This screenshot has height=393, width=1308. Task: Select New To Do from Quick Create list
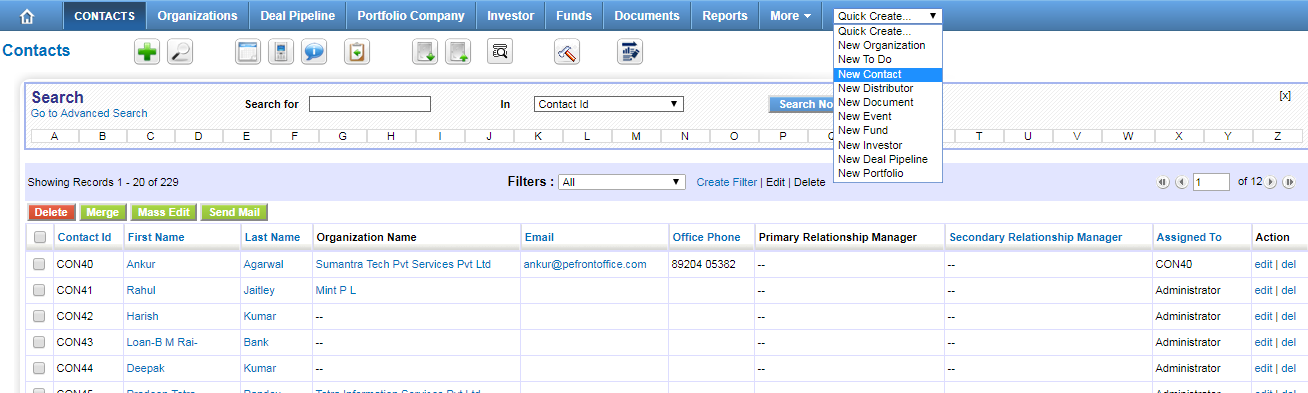(x=888, y=59)
